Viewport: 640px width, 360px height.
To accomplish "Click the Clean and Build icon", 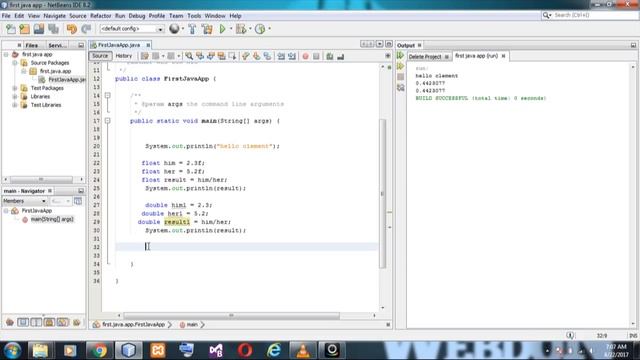I will (207, 29).
